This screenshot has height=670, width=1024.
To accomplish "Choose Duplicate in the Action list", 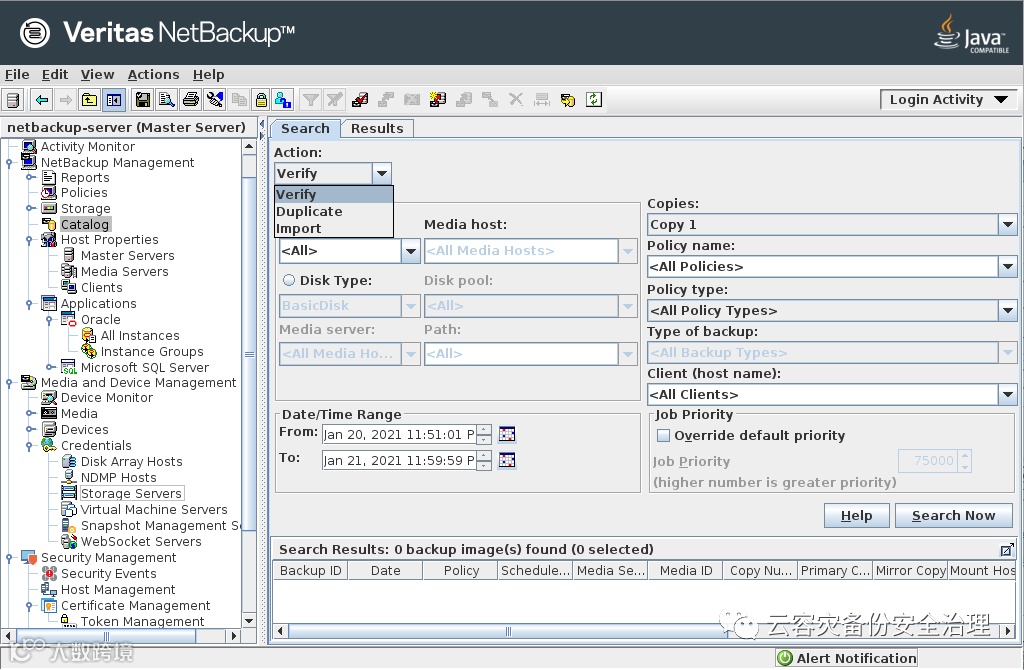I will click(334, 212).
